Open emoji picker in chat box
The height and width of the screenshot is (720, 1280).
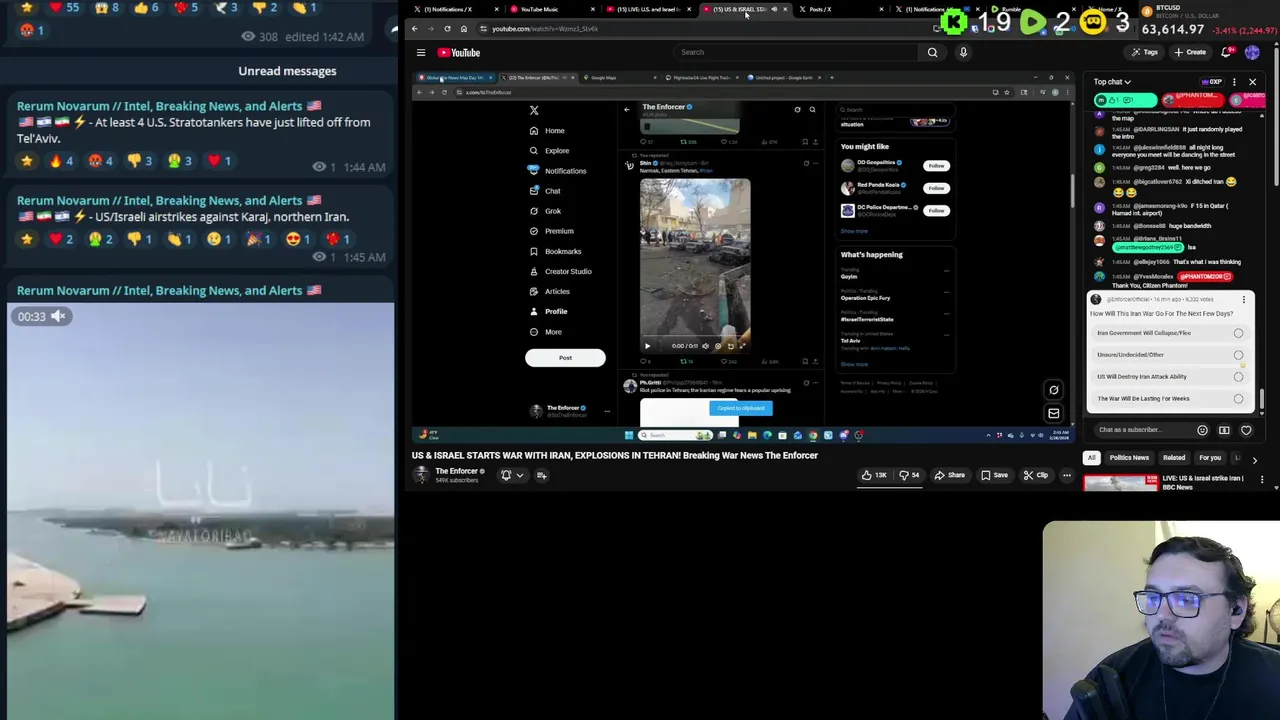pos(1202,430)
